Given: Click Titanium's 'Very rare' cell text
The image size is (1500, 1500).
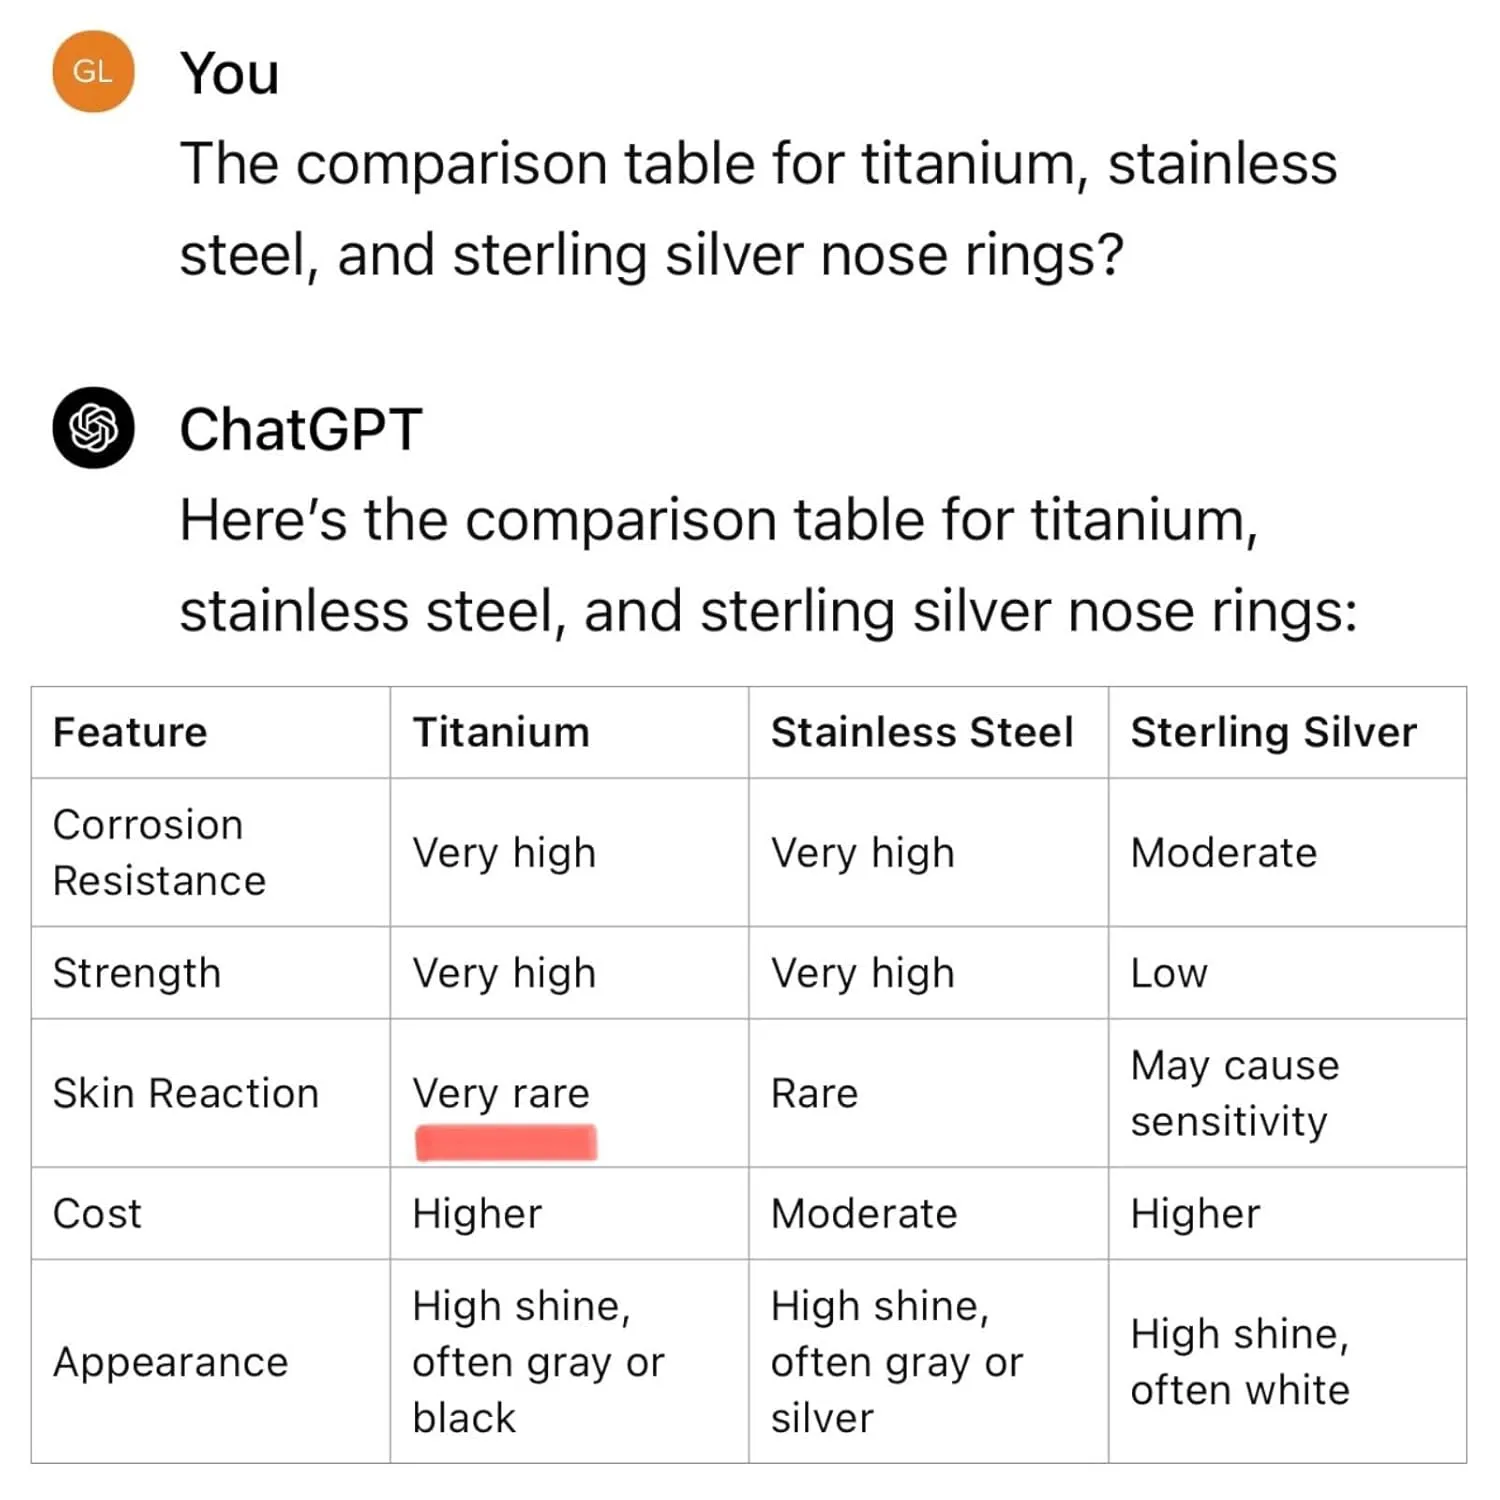Looking at the screenshot, I should pyautogui.click(x=501, y=1093).
